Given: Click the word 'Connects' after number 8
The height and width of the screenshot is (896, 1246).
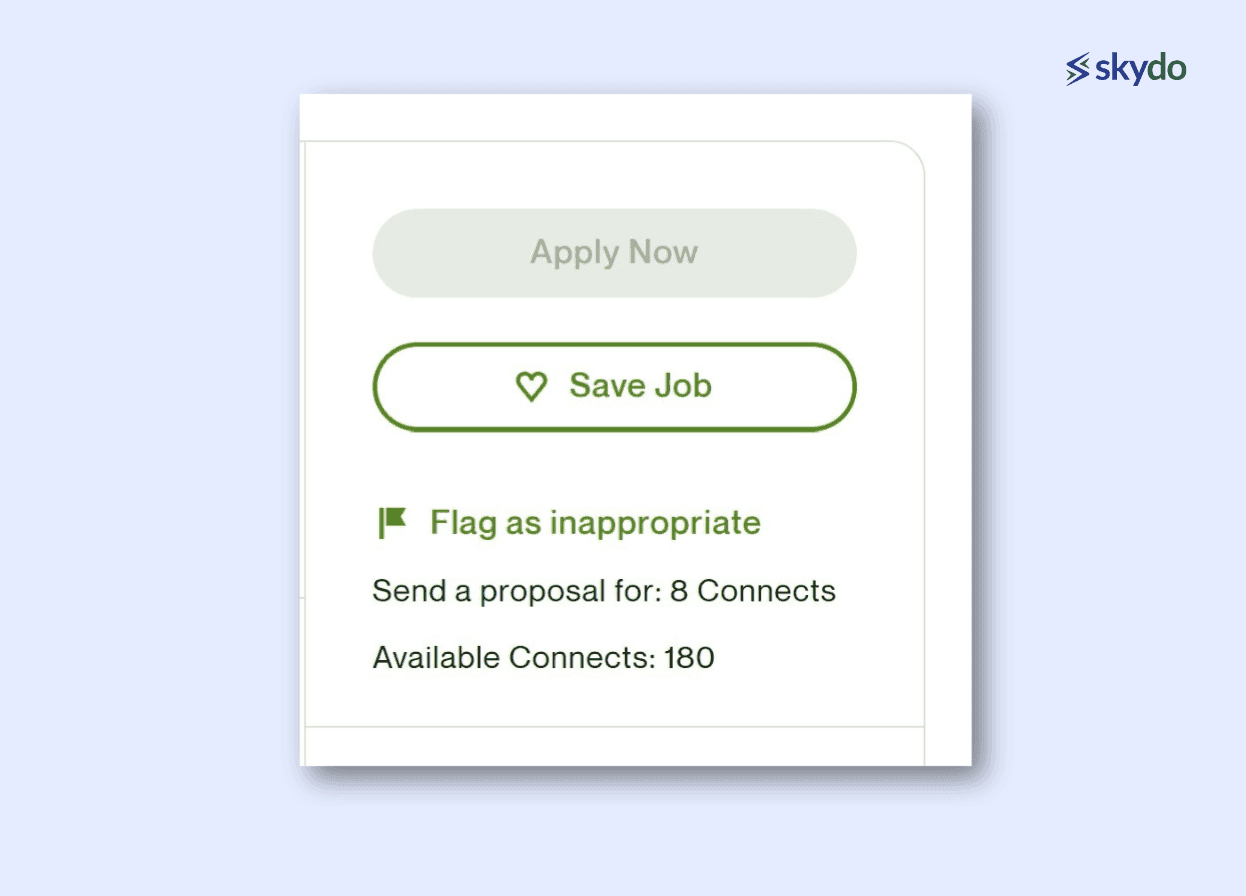Looking at the screenshot, I should (766, 591).
